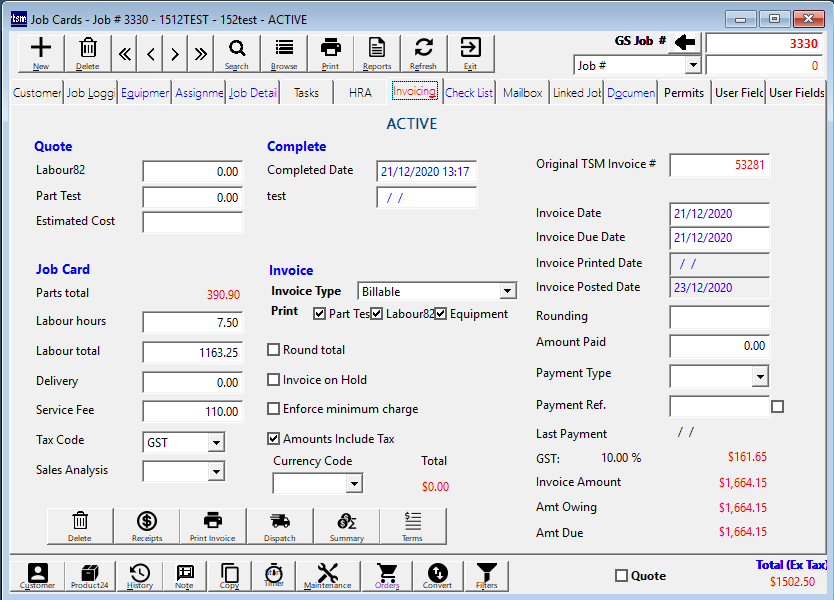
Task: Switch to the Check List tab
Action: click(469, 93)
